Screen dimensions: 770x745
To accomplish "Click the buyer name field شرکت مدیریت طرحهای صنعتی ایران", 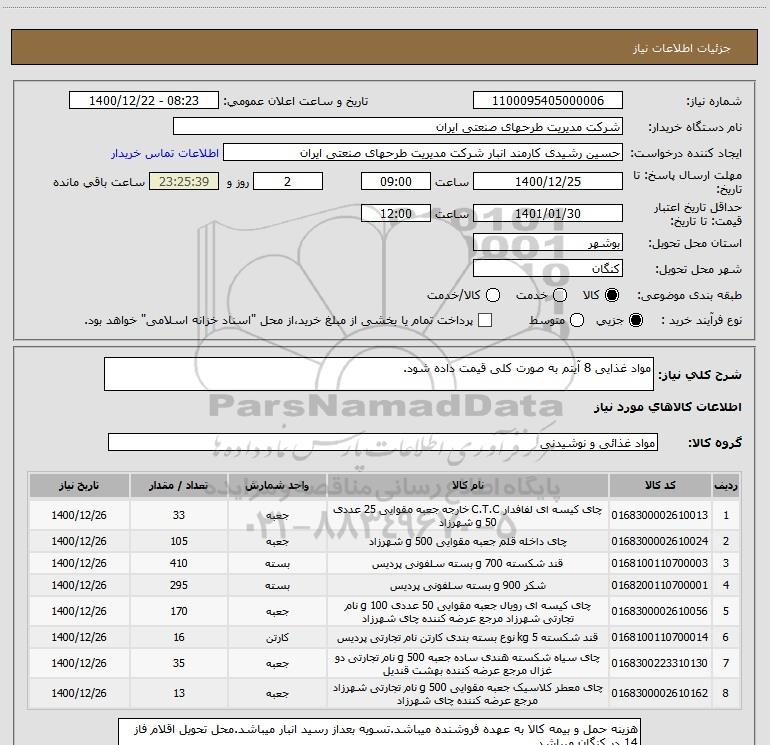I will [398, 127].
